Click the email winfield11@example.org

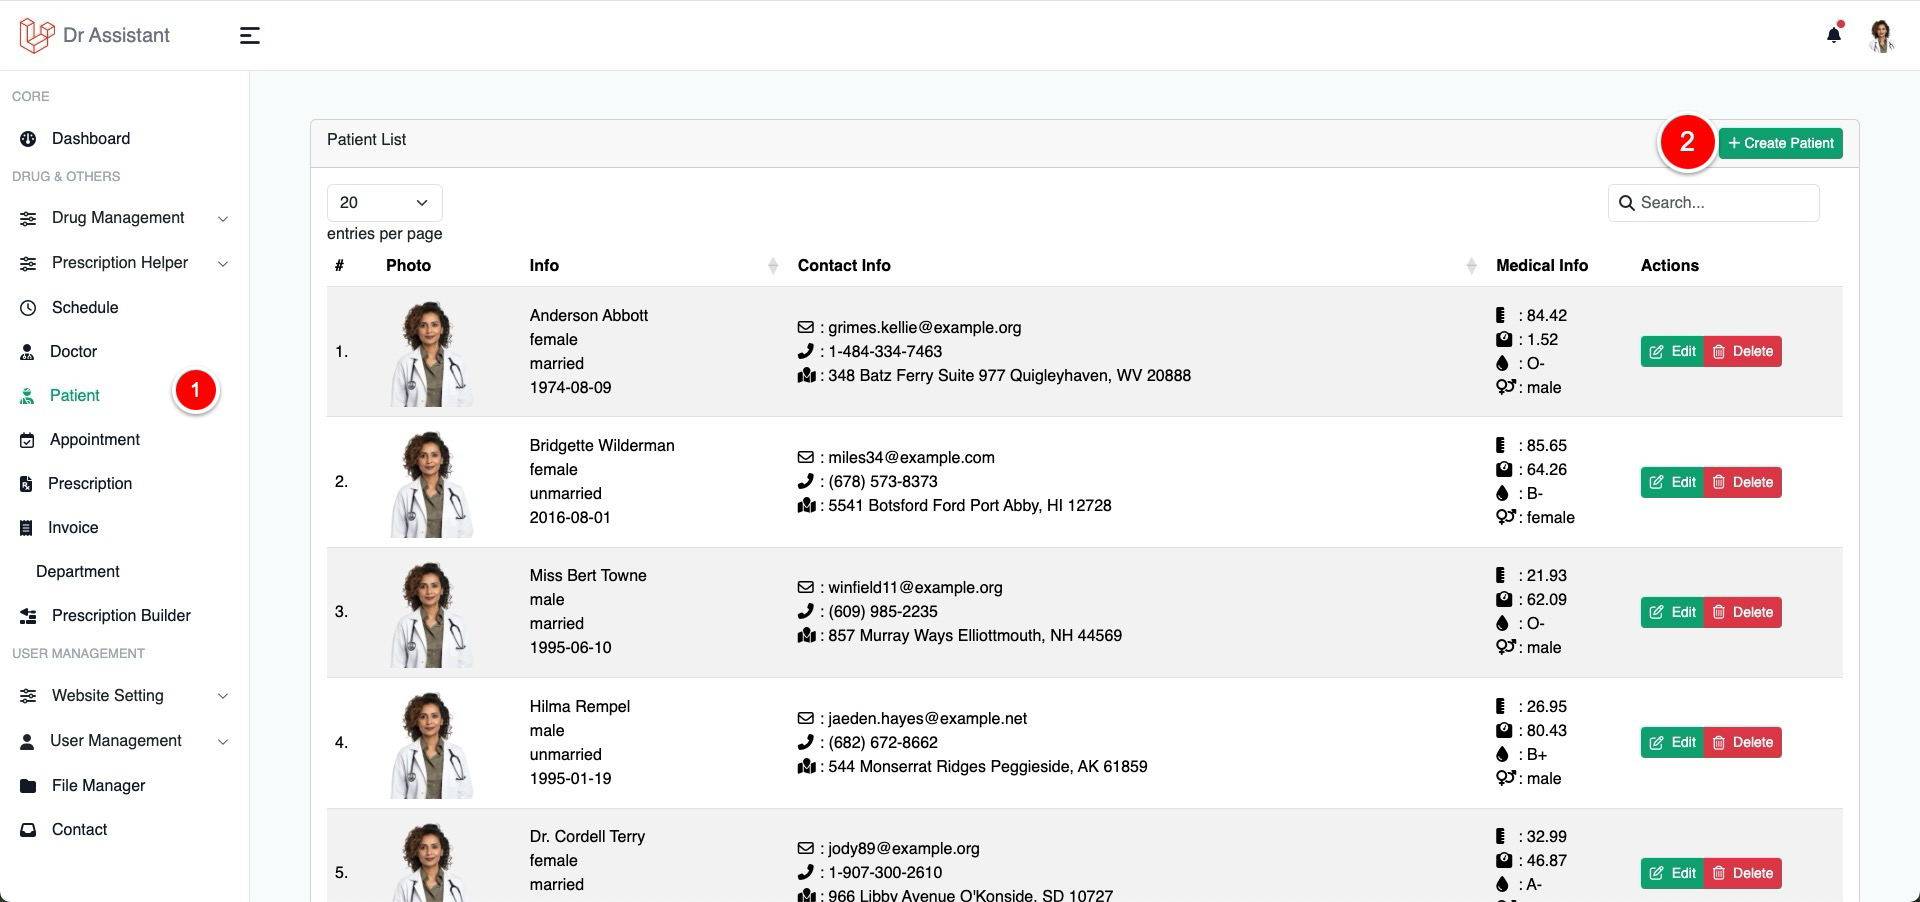tap(915, 588)
